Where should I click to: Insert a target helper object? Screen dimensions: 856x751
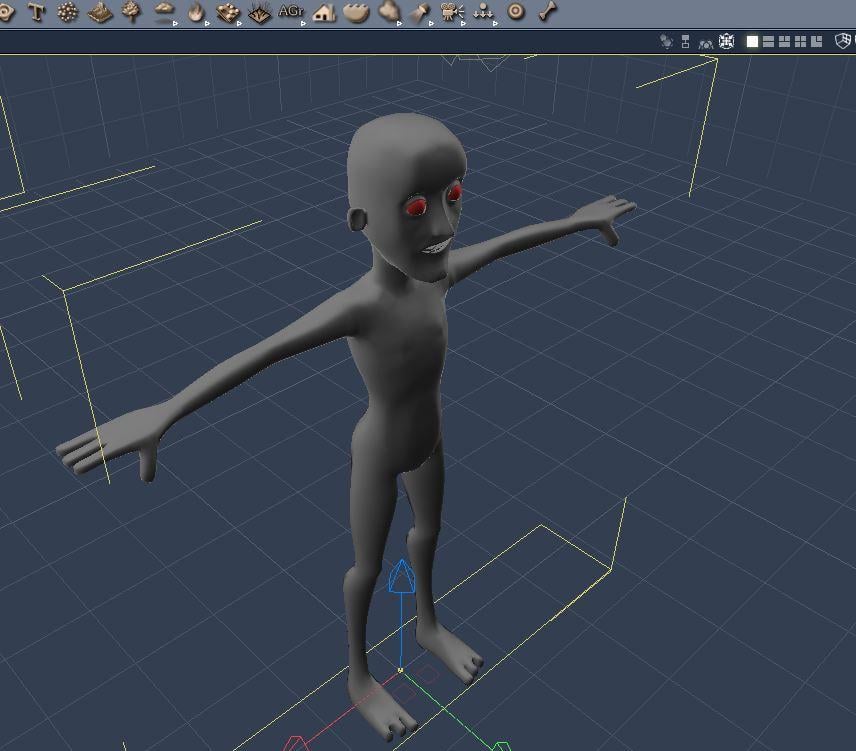tap(516, 11)
